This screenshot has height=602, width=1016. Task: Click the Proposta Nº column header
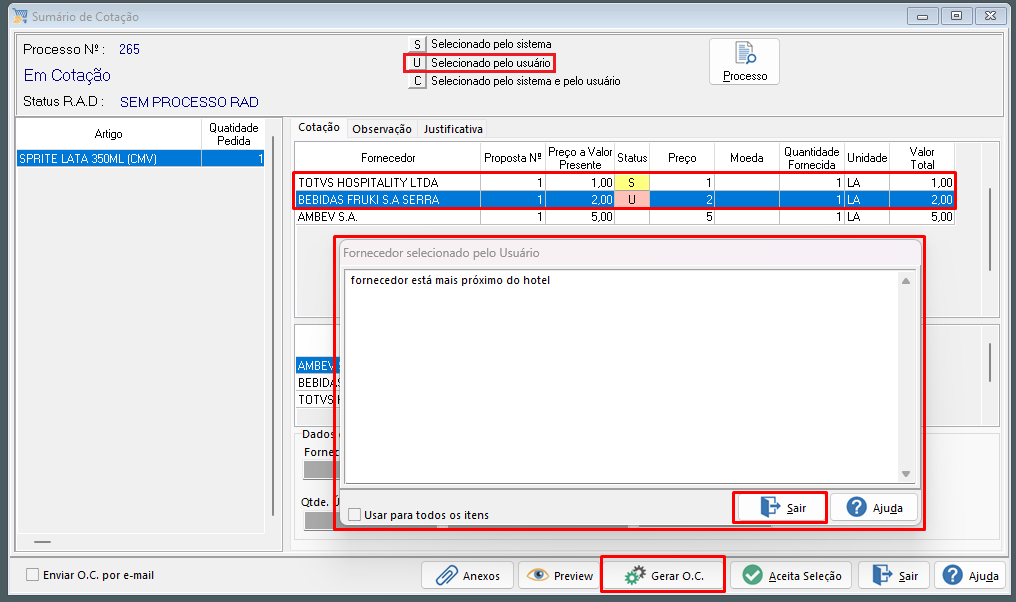click(x=513, y=157)
